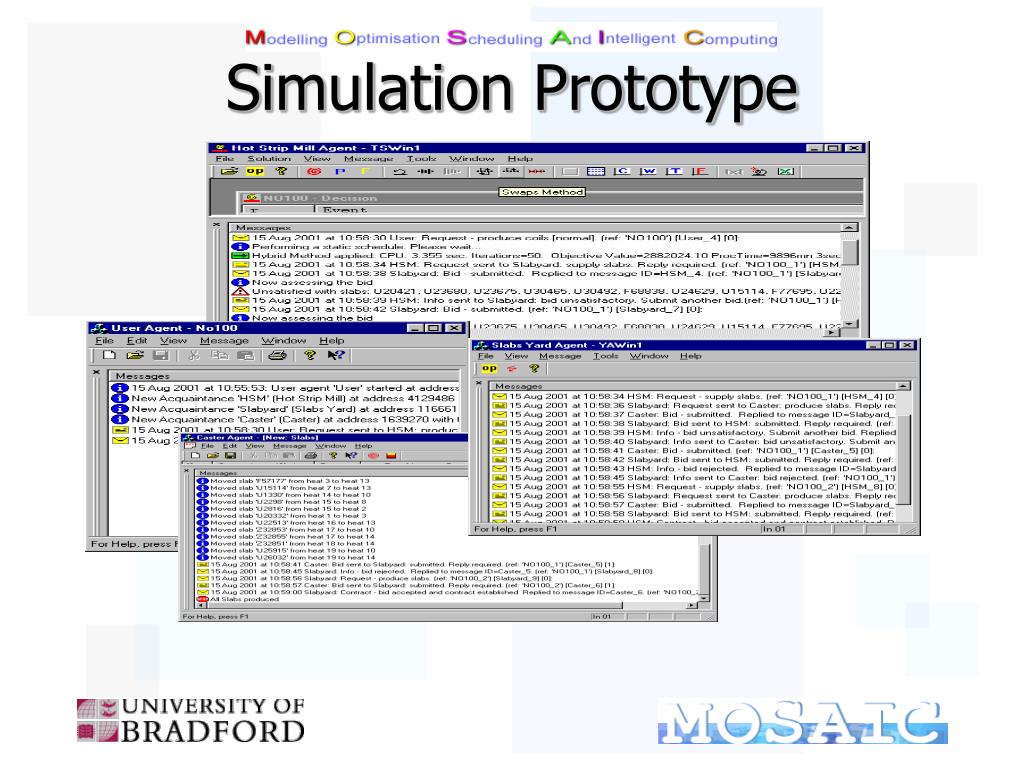Click Cut scissors icon in User Agent toolbar

coord(193,355)
